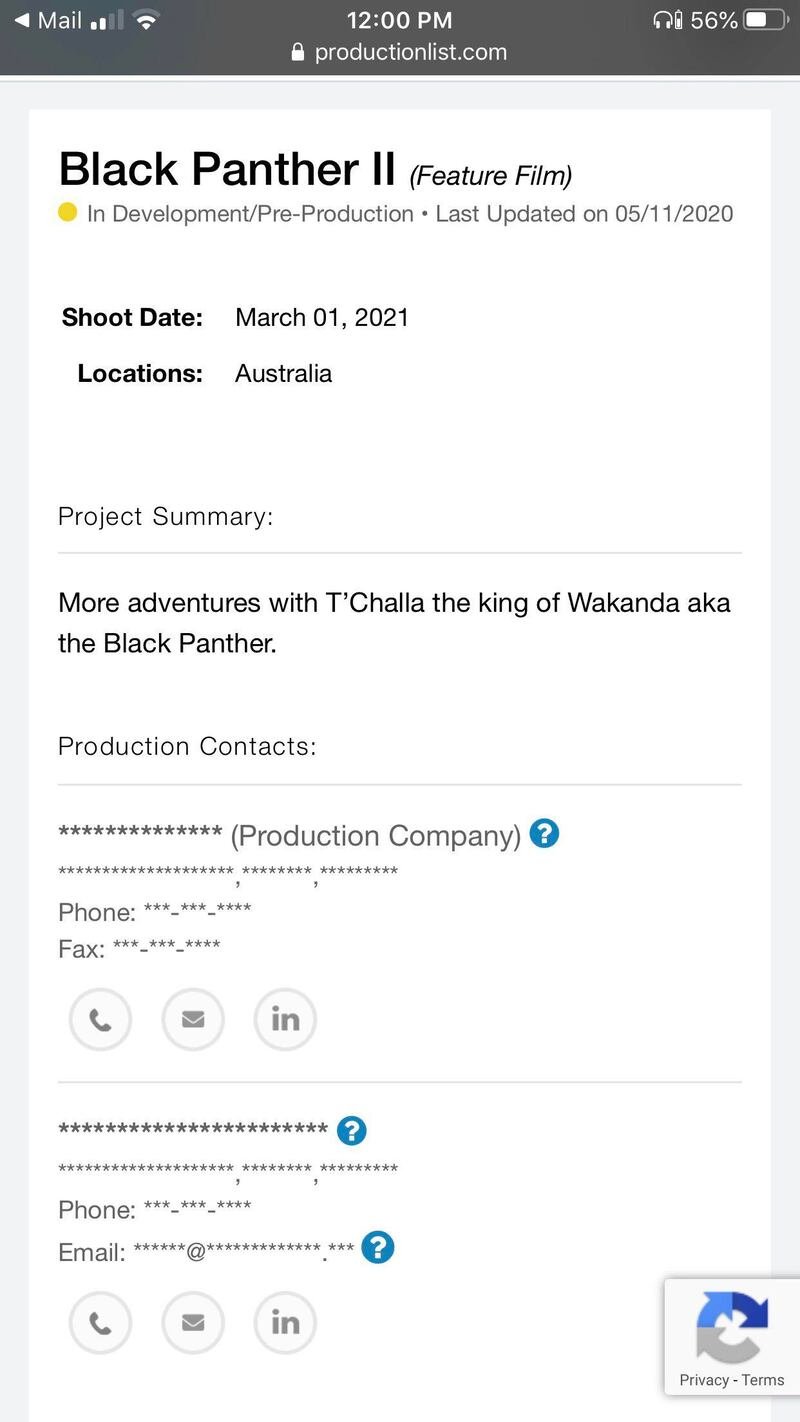800x1422 pixels.
Task: Go back to Mail app
Action: coord(48,21)
